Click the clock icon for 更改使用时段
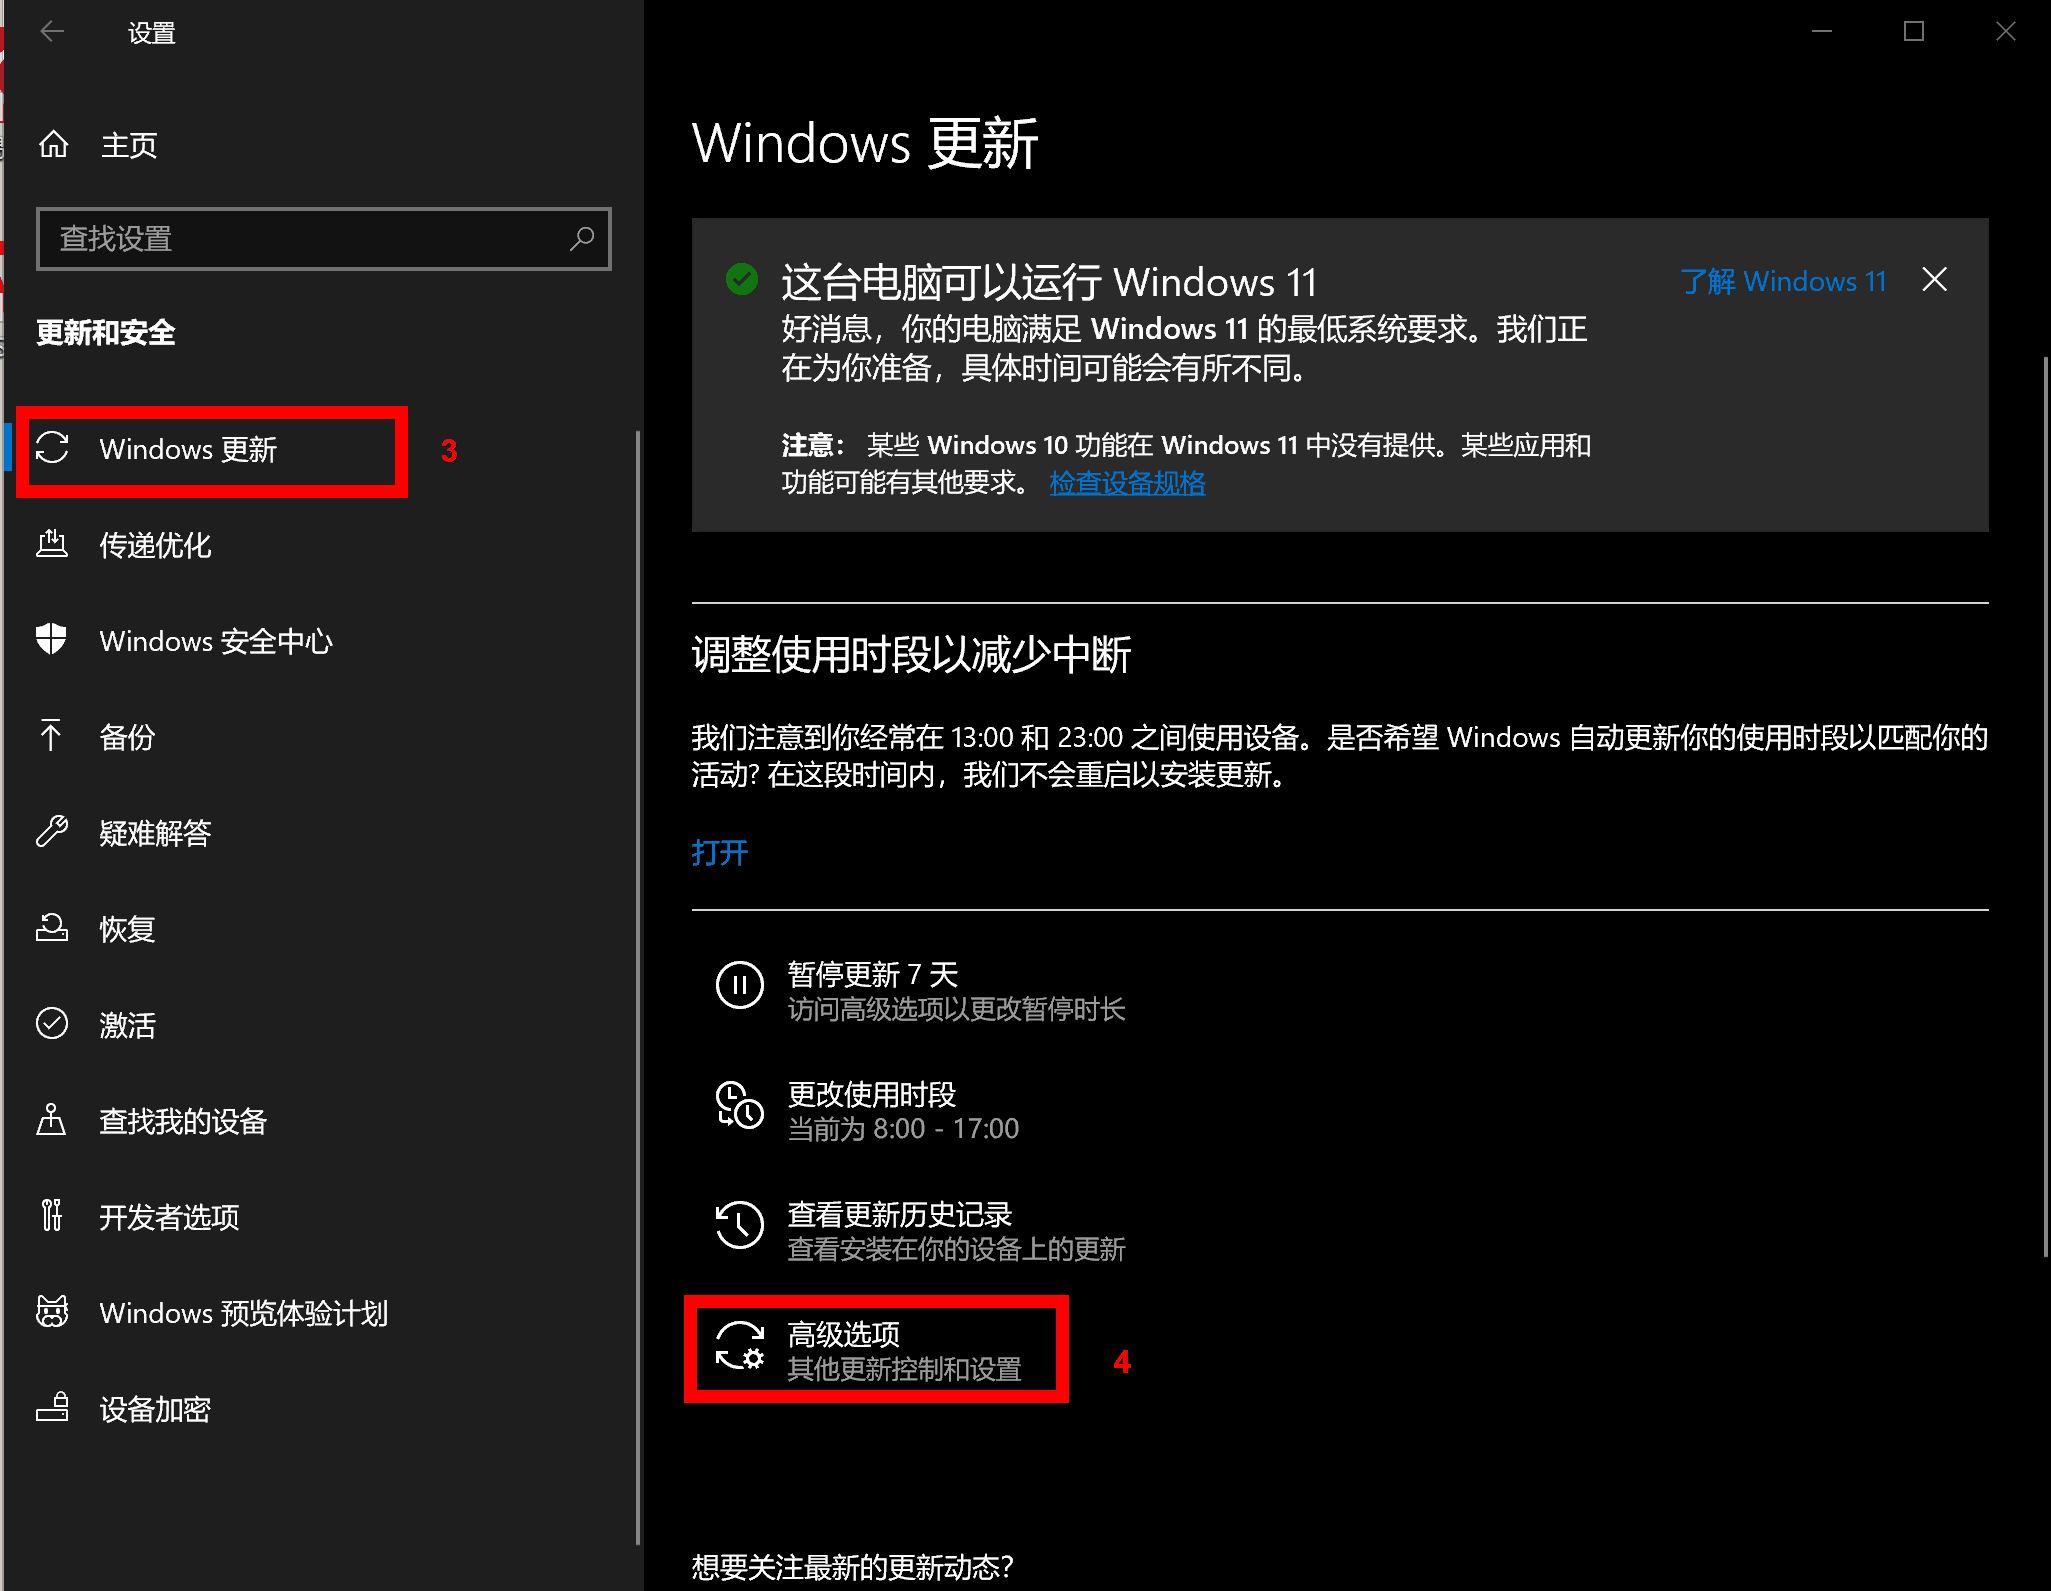This screenshot has height=1591, width=2051. click(740, 1106)
